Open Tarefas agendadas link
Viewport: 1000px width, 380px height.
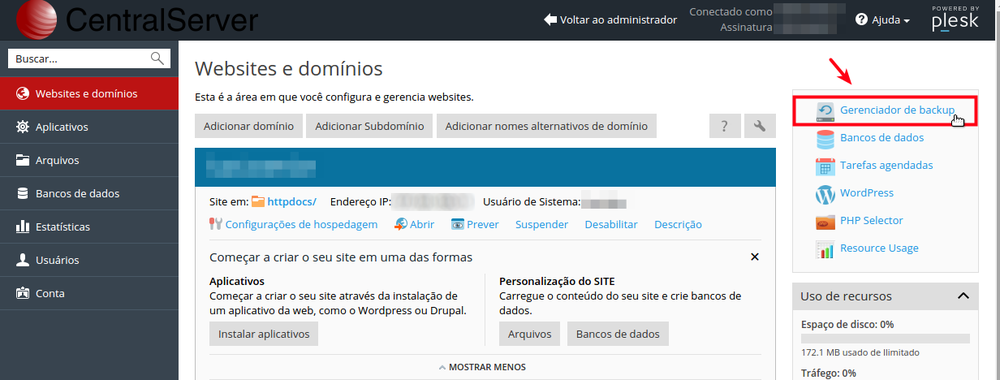coord(886,165)
